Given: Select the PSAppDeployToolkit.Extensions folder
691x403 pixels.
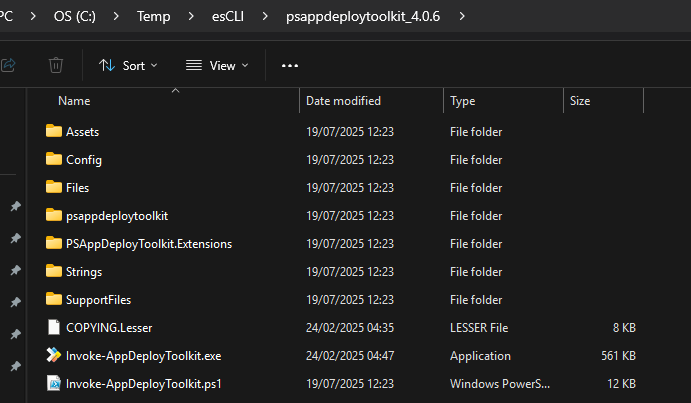Looking at the screenshot, I should coord(149,243).
